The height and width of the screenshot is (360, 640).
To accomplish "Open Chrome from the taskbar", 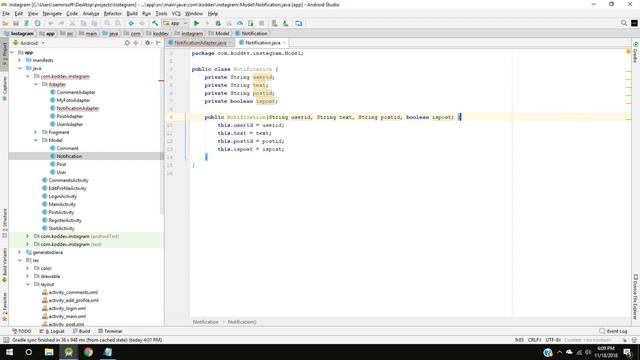I will pyautogui.click(x=88, y=352).
